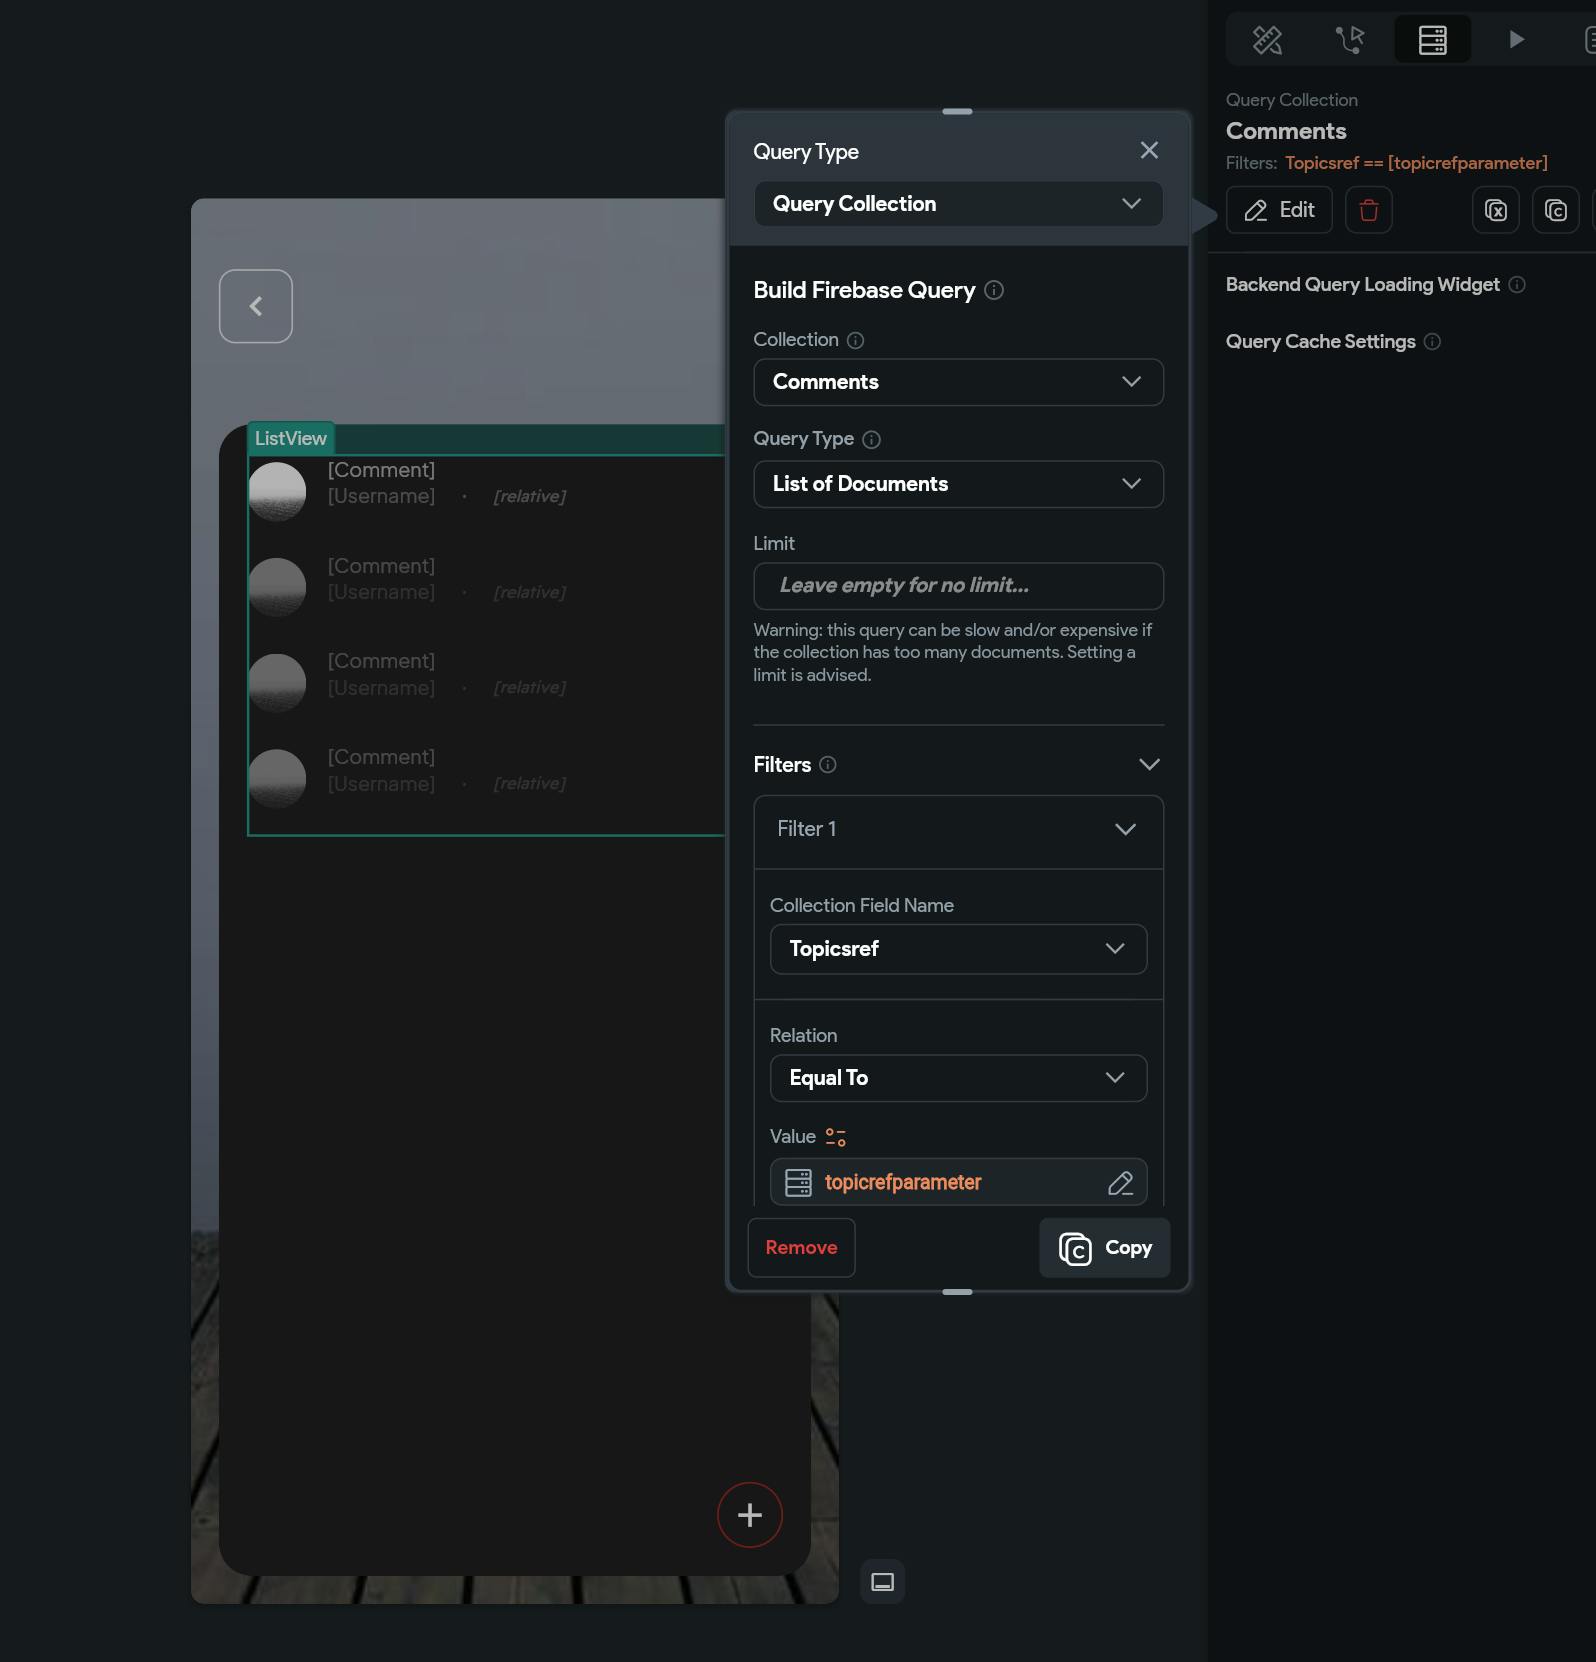Select the first comment avatar image
The width and height of the screenshot is (1596, 1662).
(x=277, y=491)
